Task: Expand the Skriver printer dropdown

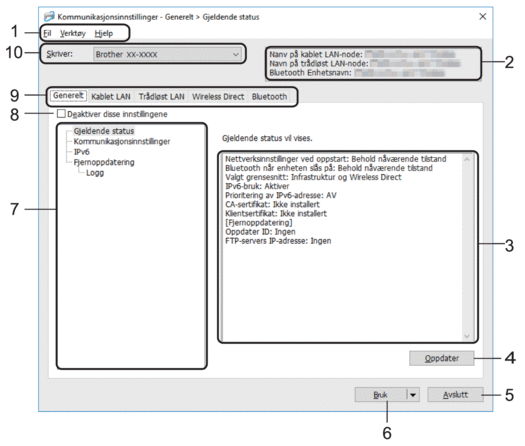Action: (x=167, y=54)
